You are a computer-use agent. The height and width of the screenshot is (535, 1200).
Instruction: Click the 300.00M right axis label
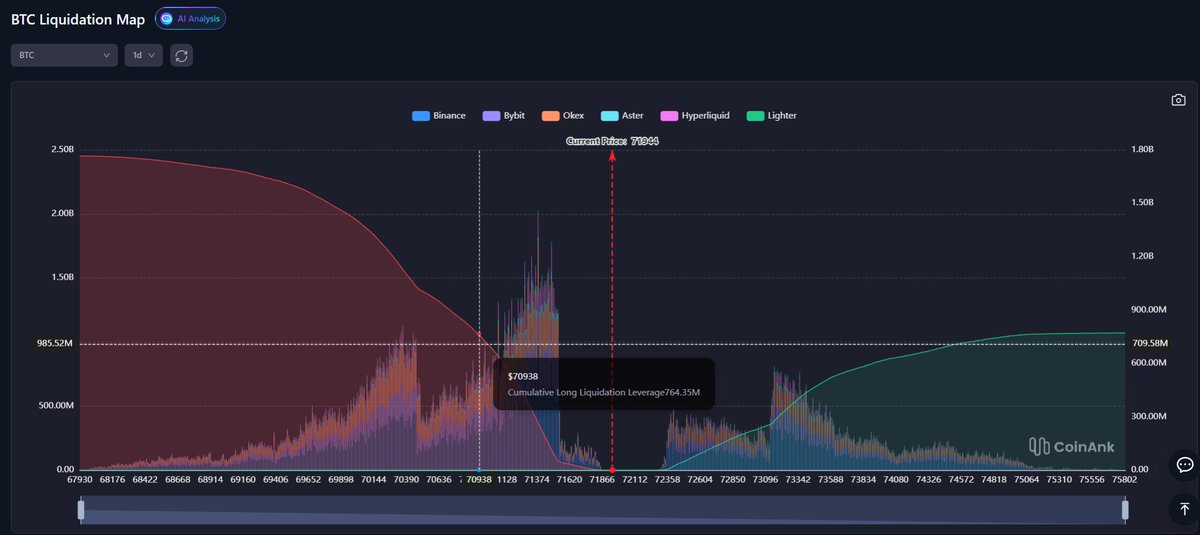[1149, 416]
